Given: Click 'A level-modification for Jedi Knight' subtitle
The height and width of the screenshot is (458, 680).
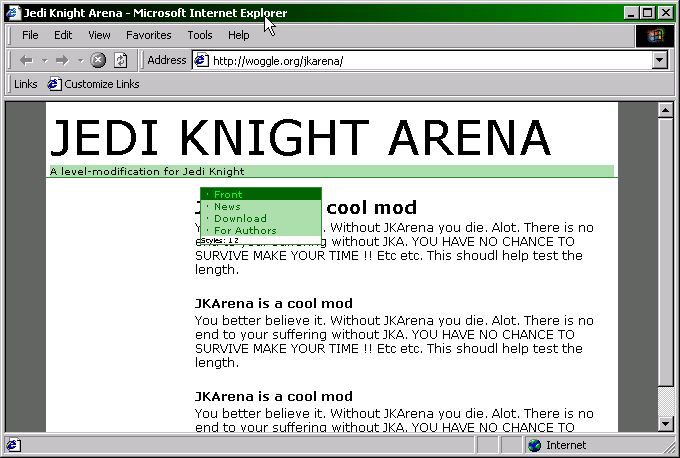Looking at the screenshot, I should click(x=147, y=171).
